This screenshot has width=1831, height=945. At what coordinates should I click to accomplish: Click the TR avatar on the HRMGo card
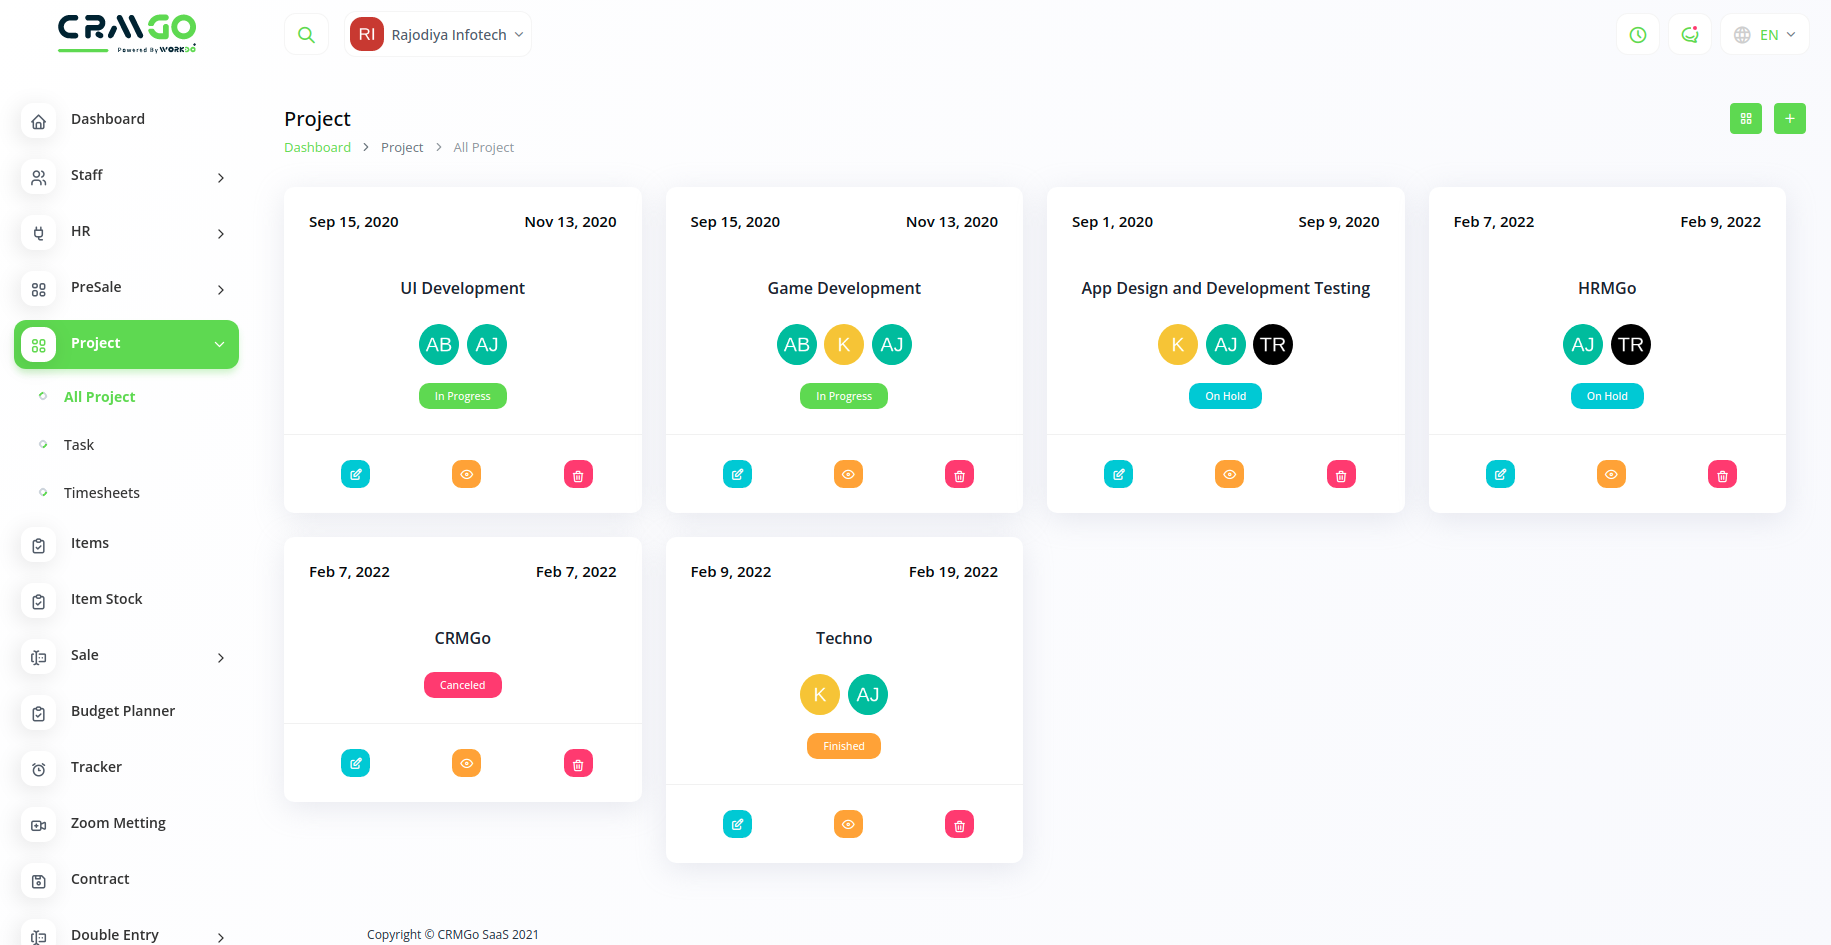pos(1631,345)
